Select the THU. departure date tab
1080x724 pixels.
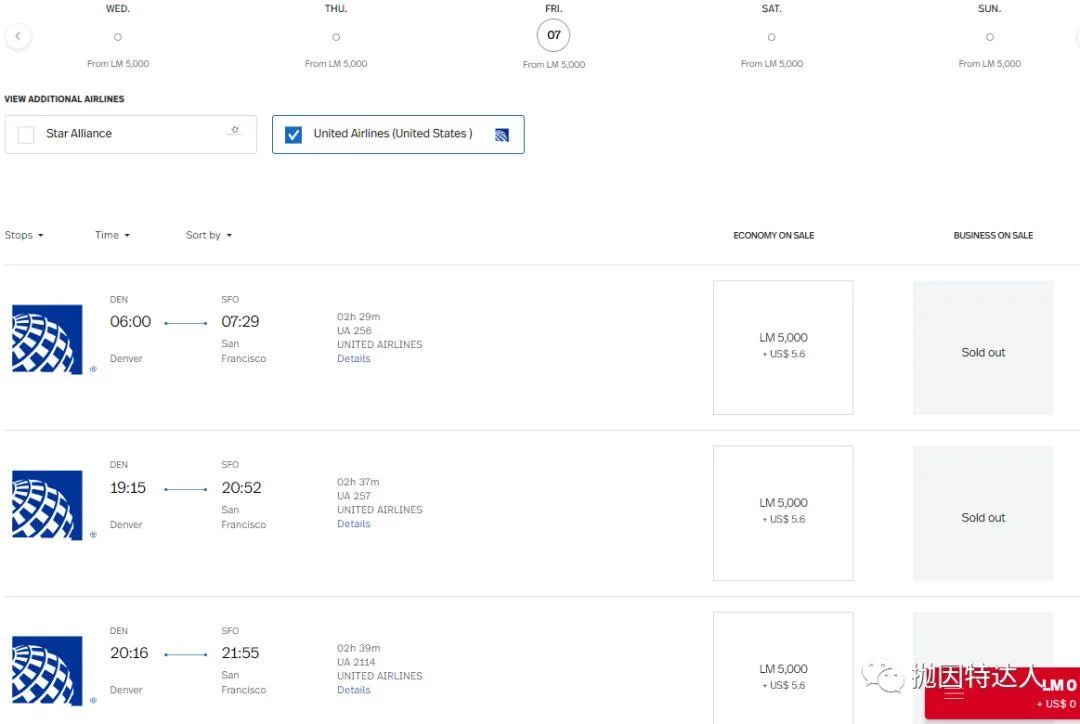pyautogui.click(x=335, y=36)
